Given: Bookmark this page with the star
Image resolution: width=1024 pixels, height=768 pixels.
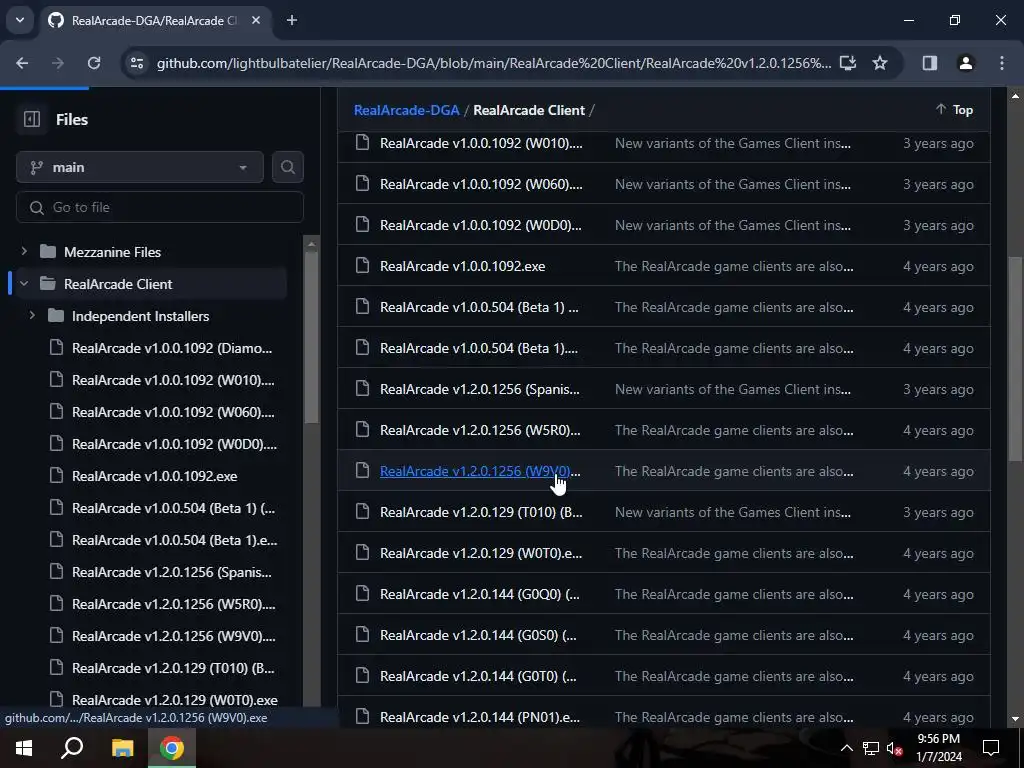Looking at the screenshot, I should (x=880, y=63).
